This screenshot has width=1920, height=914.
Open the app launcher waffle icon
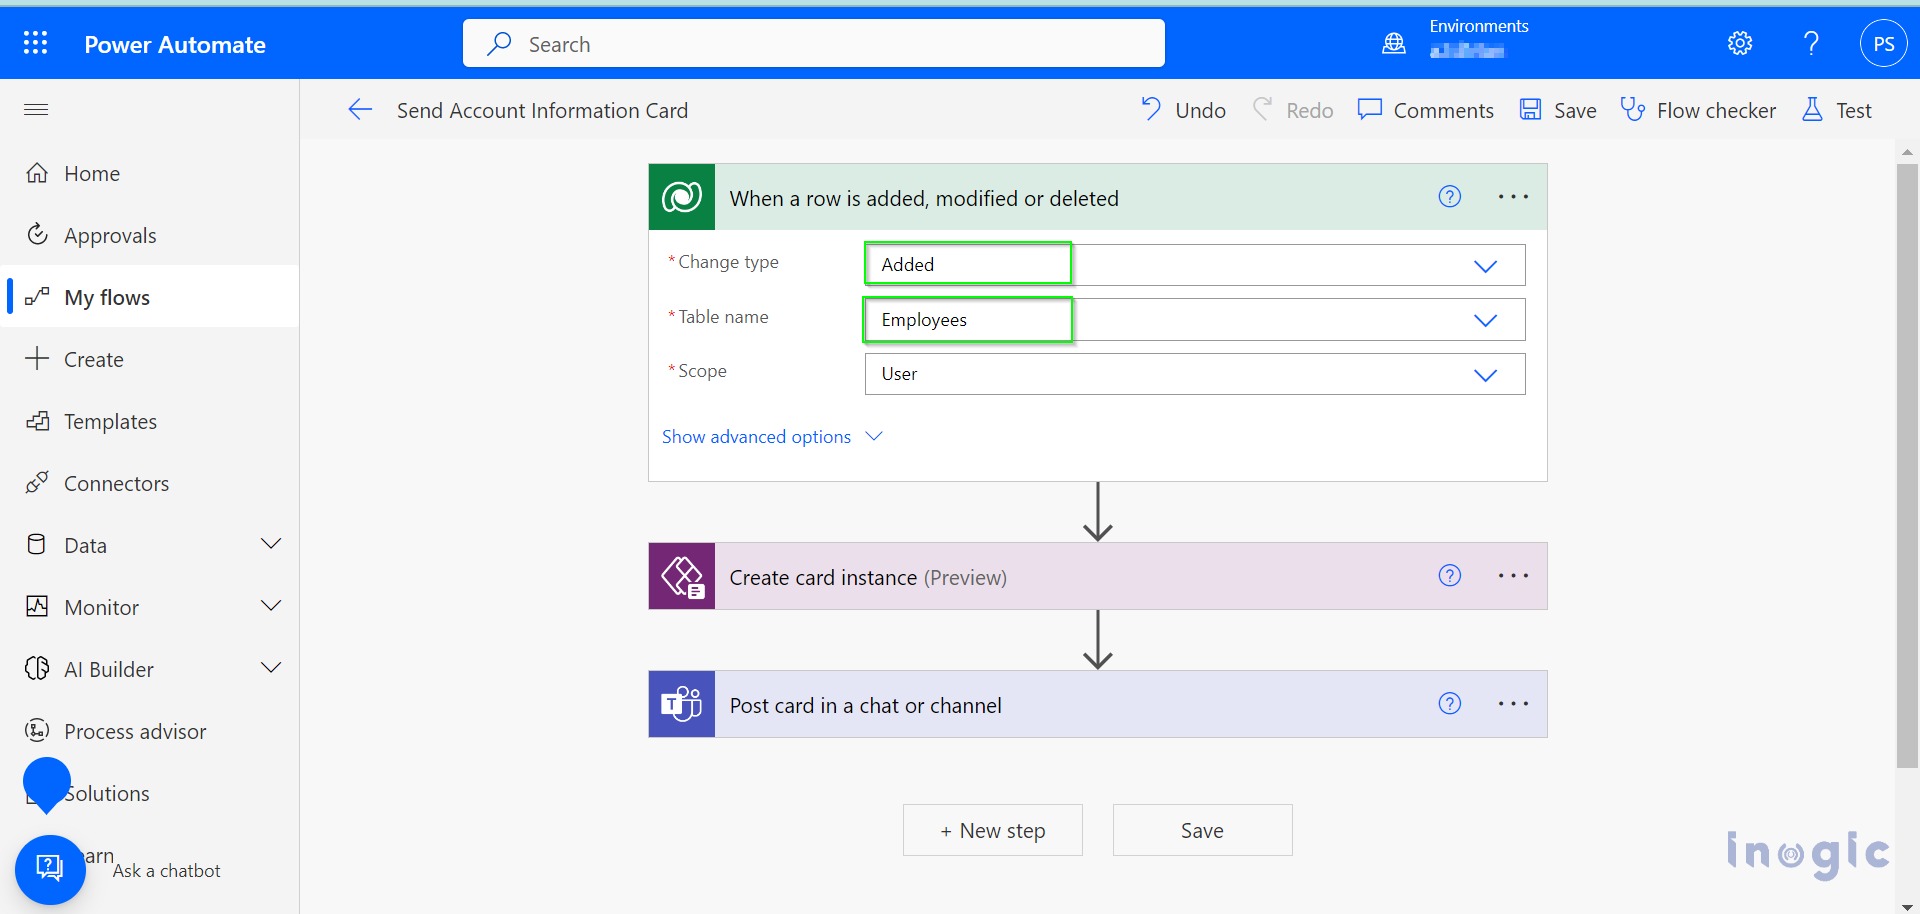36,43
